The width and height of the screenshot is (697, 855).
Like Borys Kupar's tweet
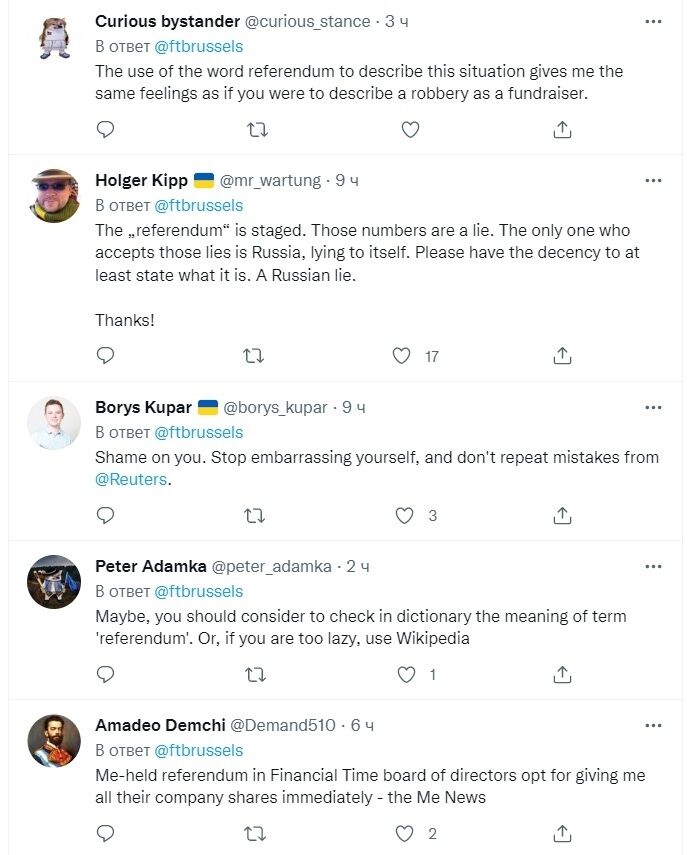[404, 516]
